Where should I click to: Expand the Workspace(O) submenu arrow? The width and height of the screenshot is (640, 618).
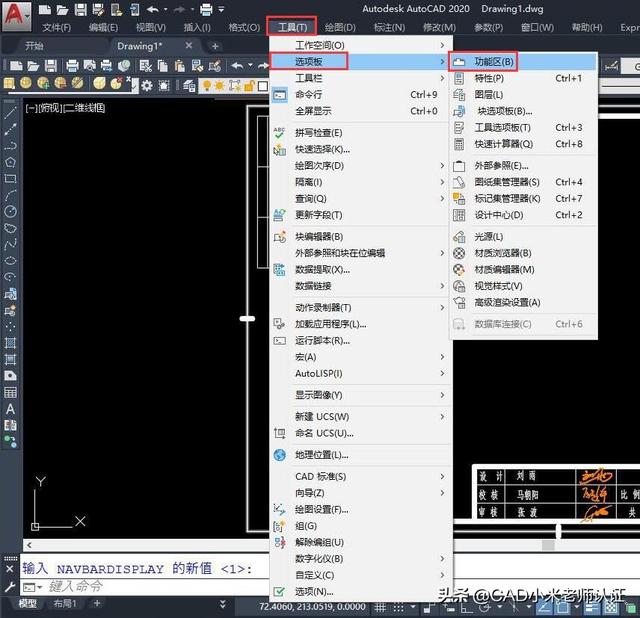tap(442, 45)
